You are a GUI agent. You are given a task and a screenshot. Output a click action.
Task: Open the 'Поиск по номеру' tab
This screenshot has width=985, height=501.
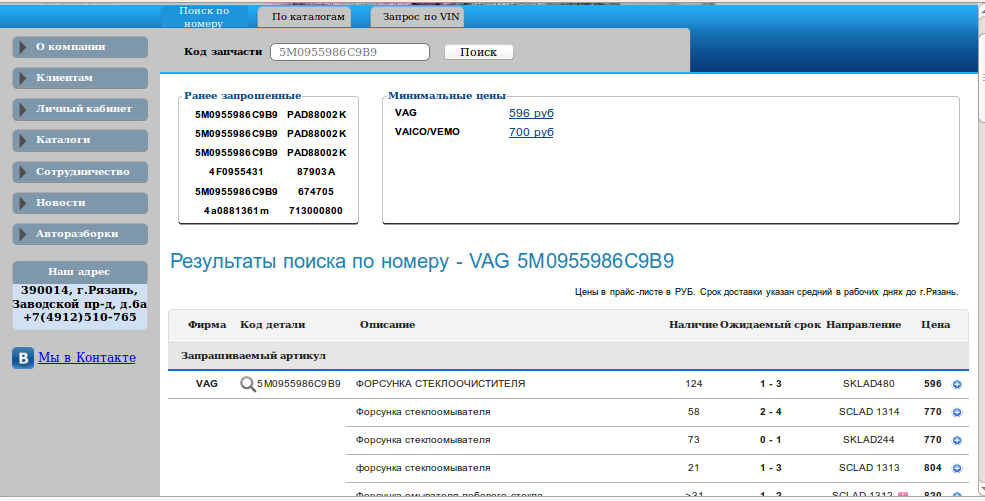[204, 17]
